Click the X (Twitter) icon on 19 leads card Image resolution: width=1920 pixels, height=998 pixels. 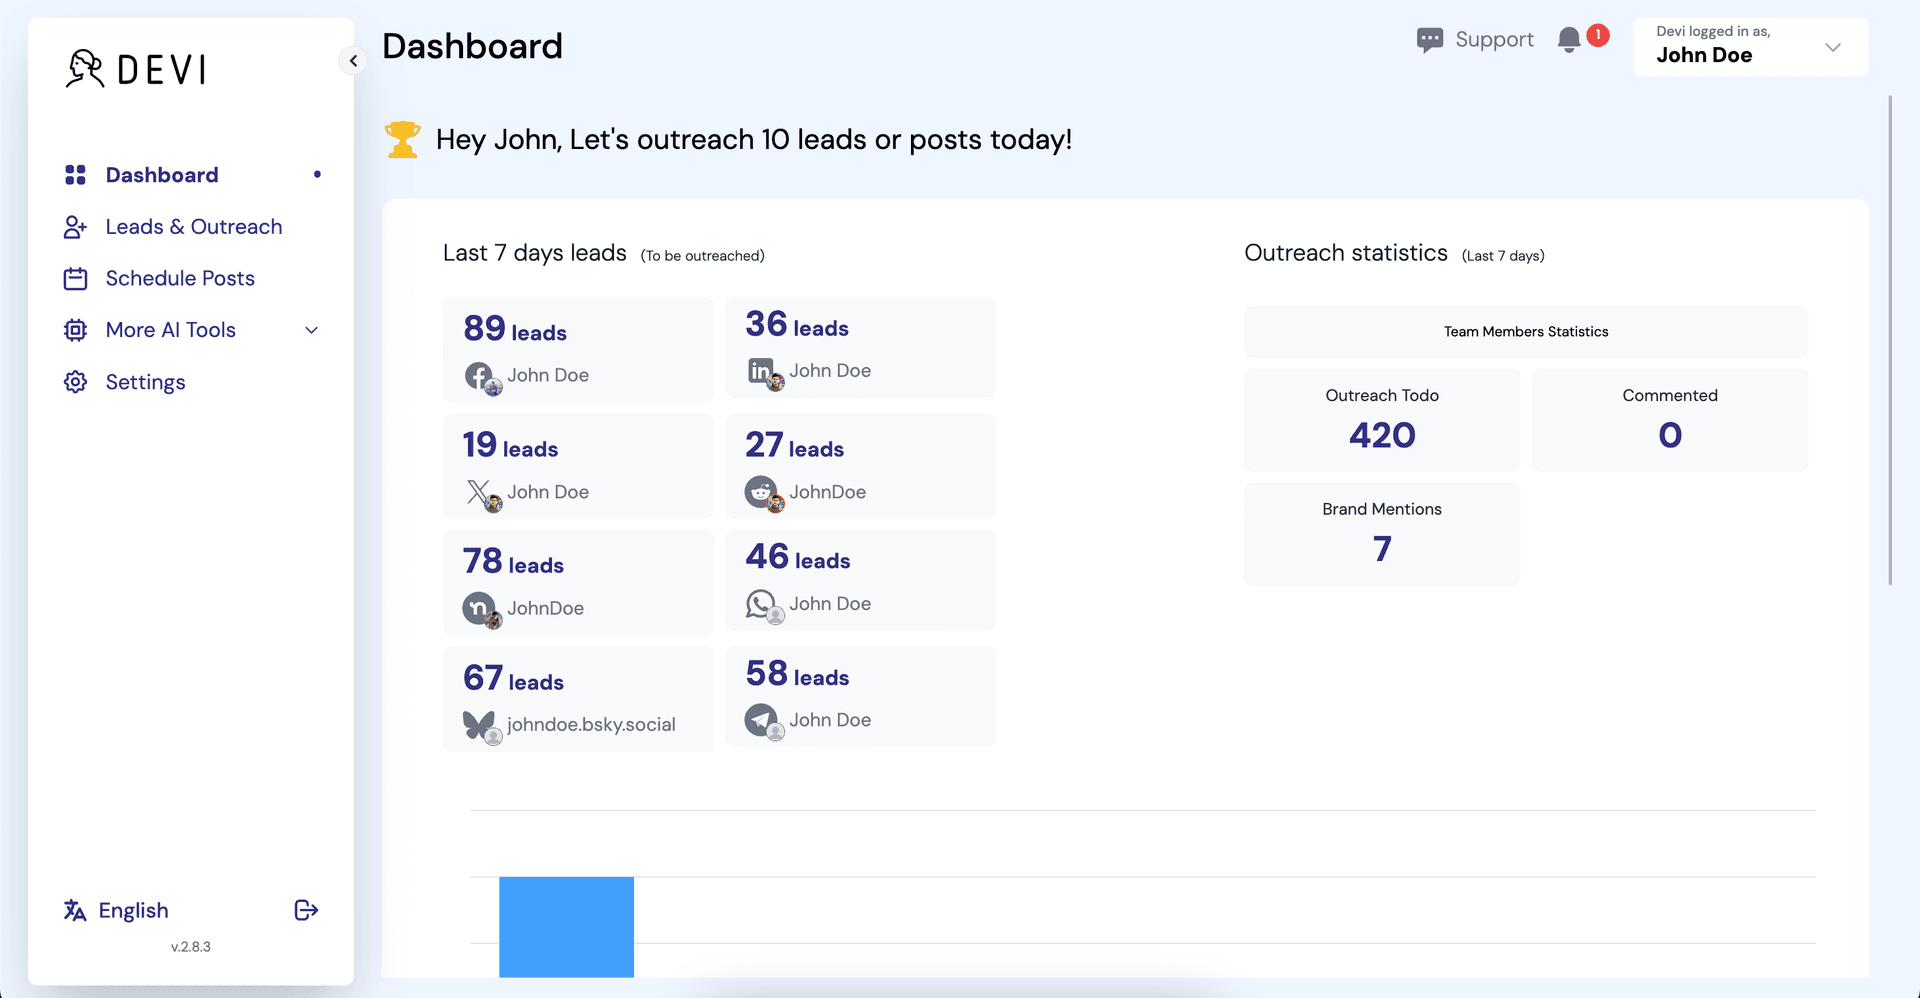pyautogui.click(x=479, y=492)
